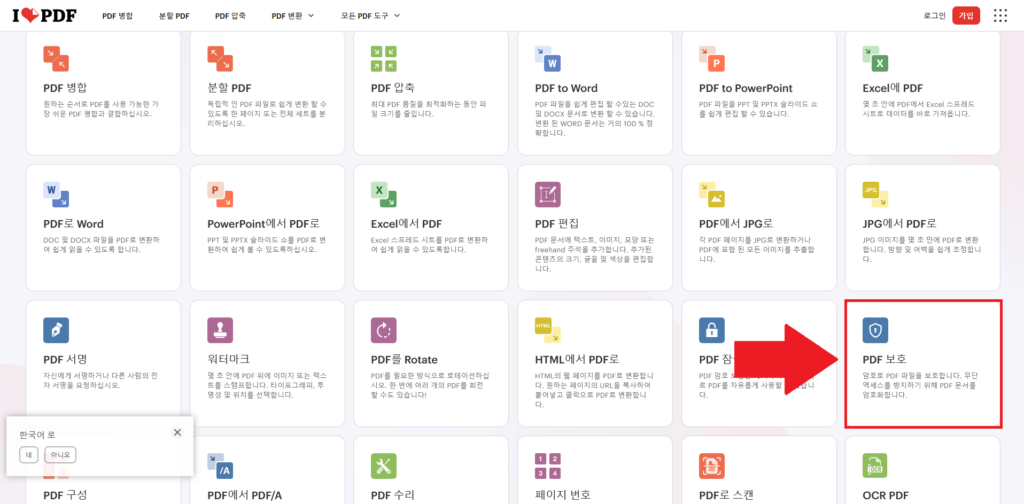Click the JPG에서 PDF로 icon
This screenshot has width=1024, height=504.
point(875,195)
